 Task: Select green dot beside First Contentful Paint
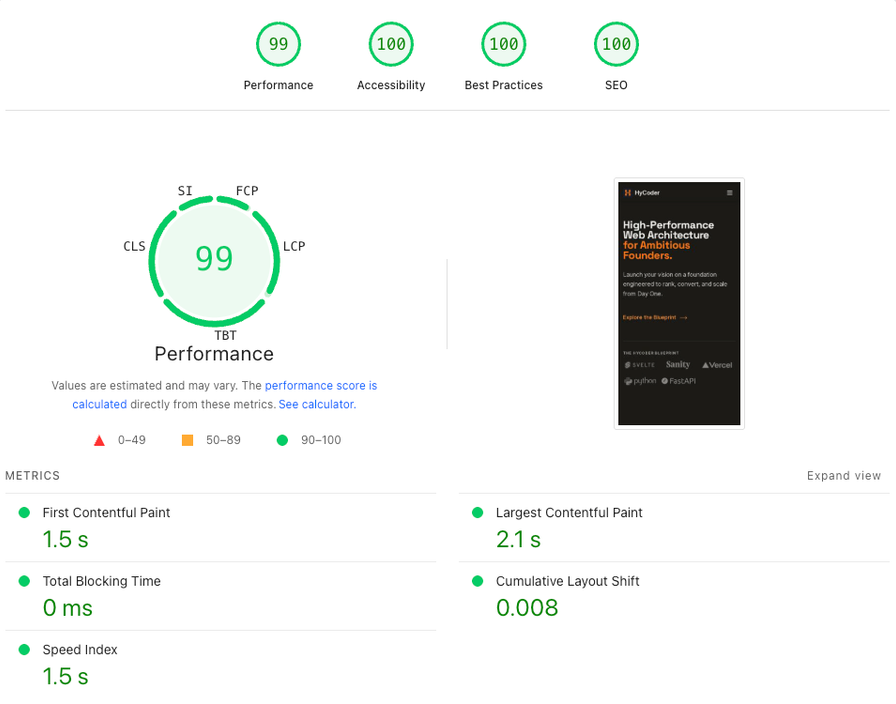(24, 512)
